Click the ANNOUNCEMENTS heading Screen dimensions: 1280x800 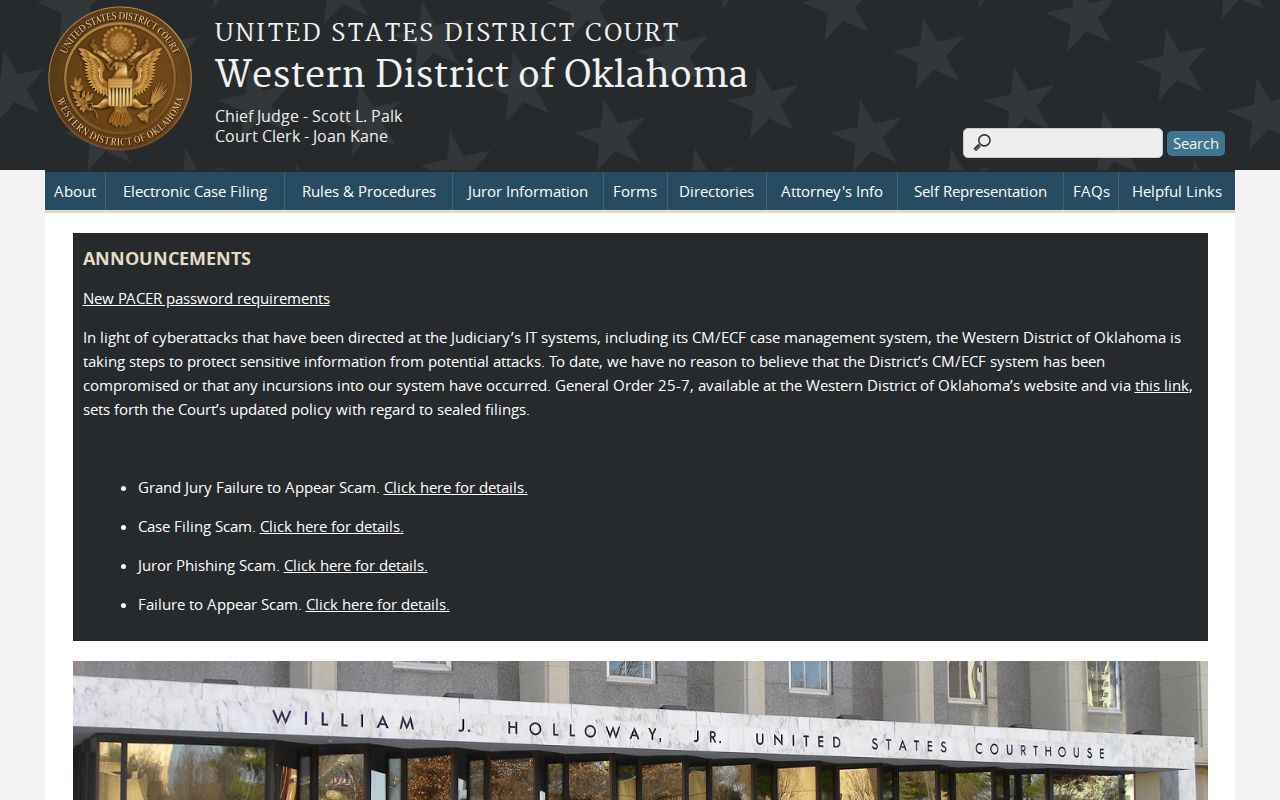[x=167, y=258]
